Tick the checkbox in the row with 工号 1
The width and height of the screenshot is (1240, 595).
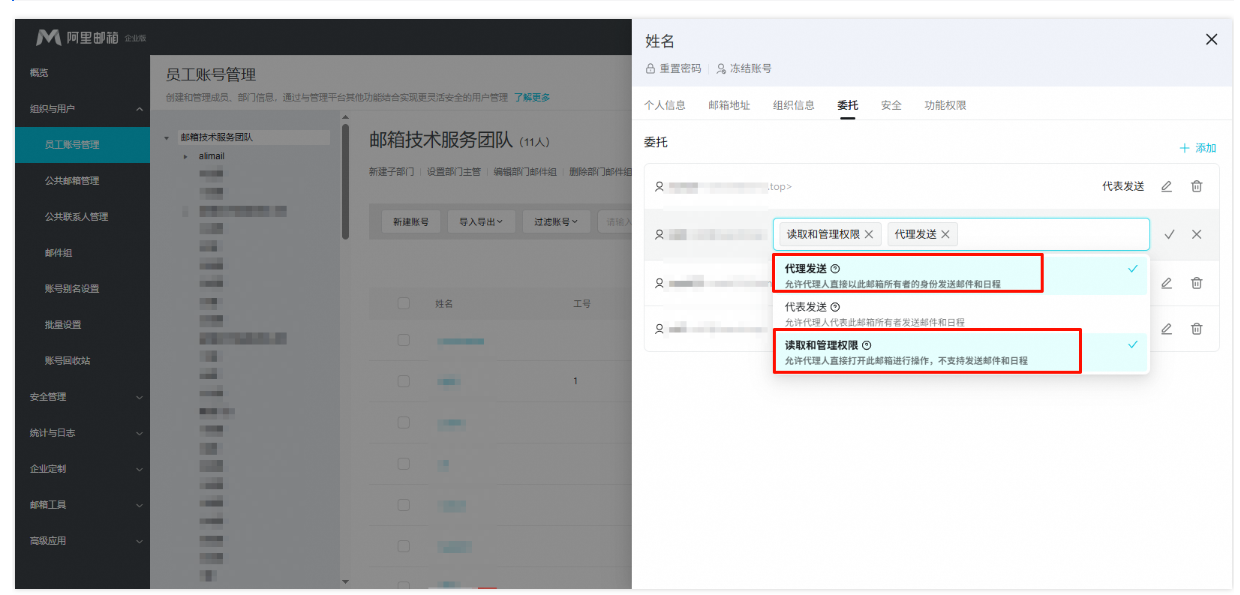404,381
